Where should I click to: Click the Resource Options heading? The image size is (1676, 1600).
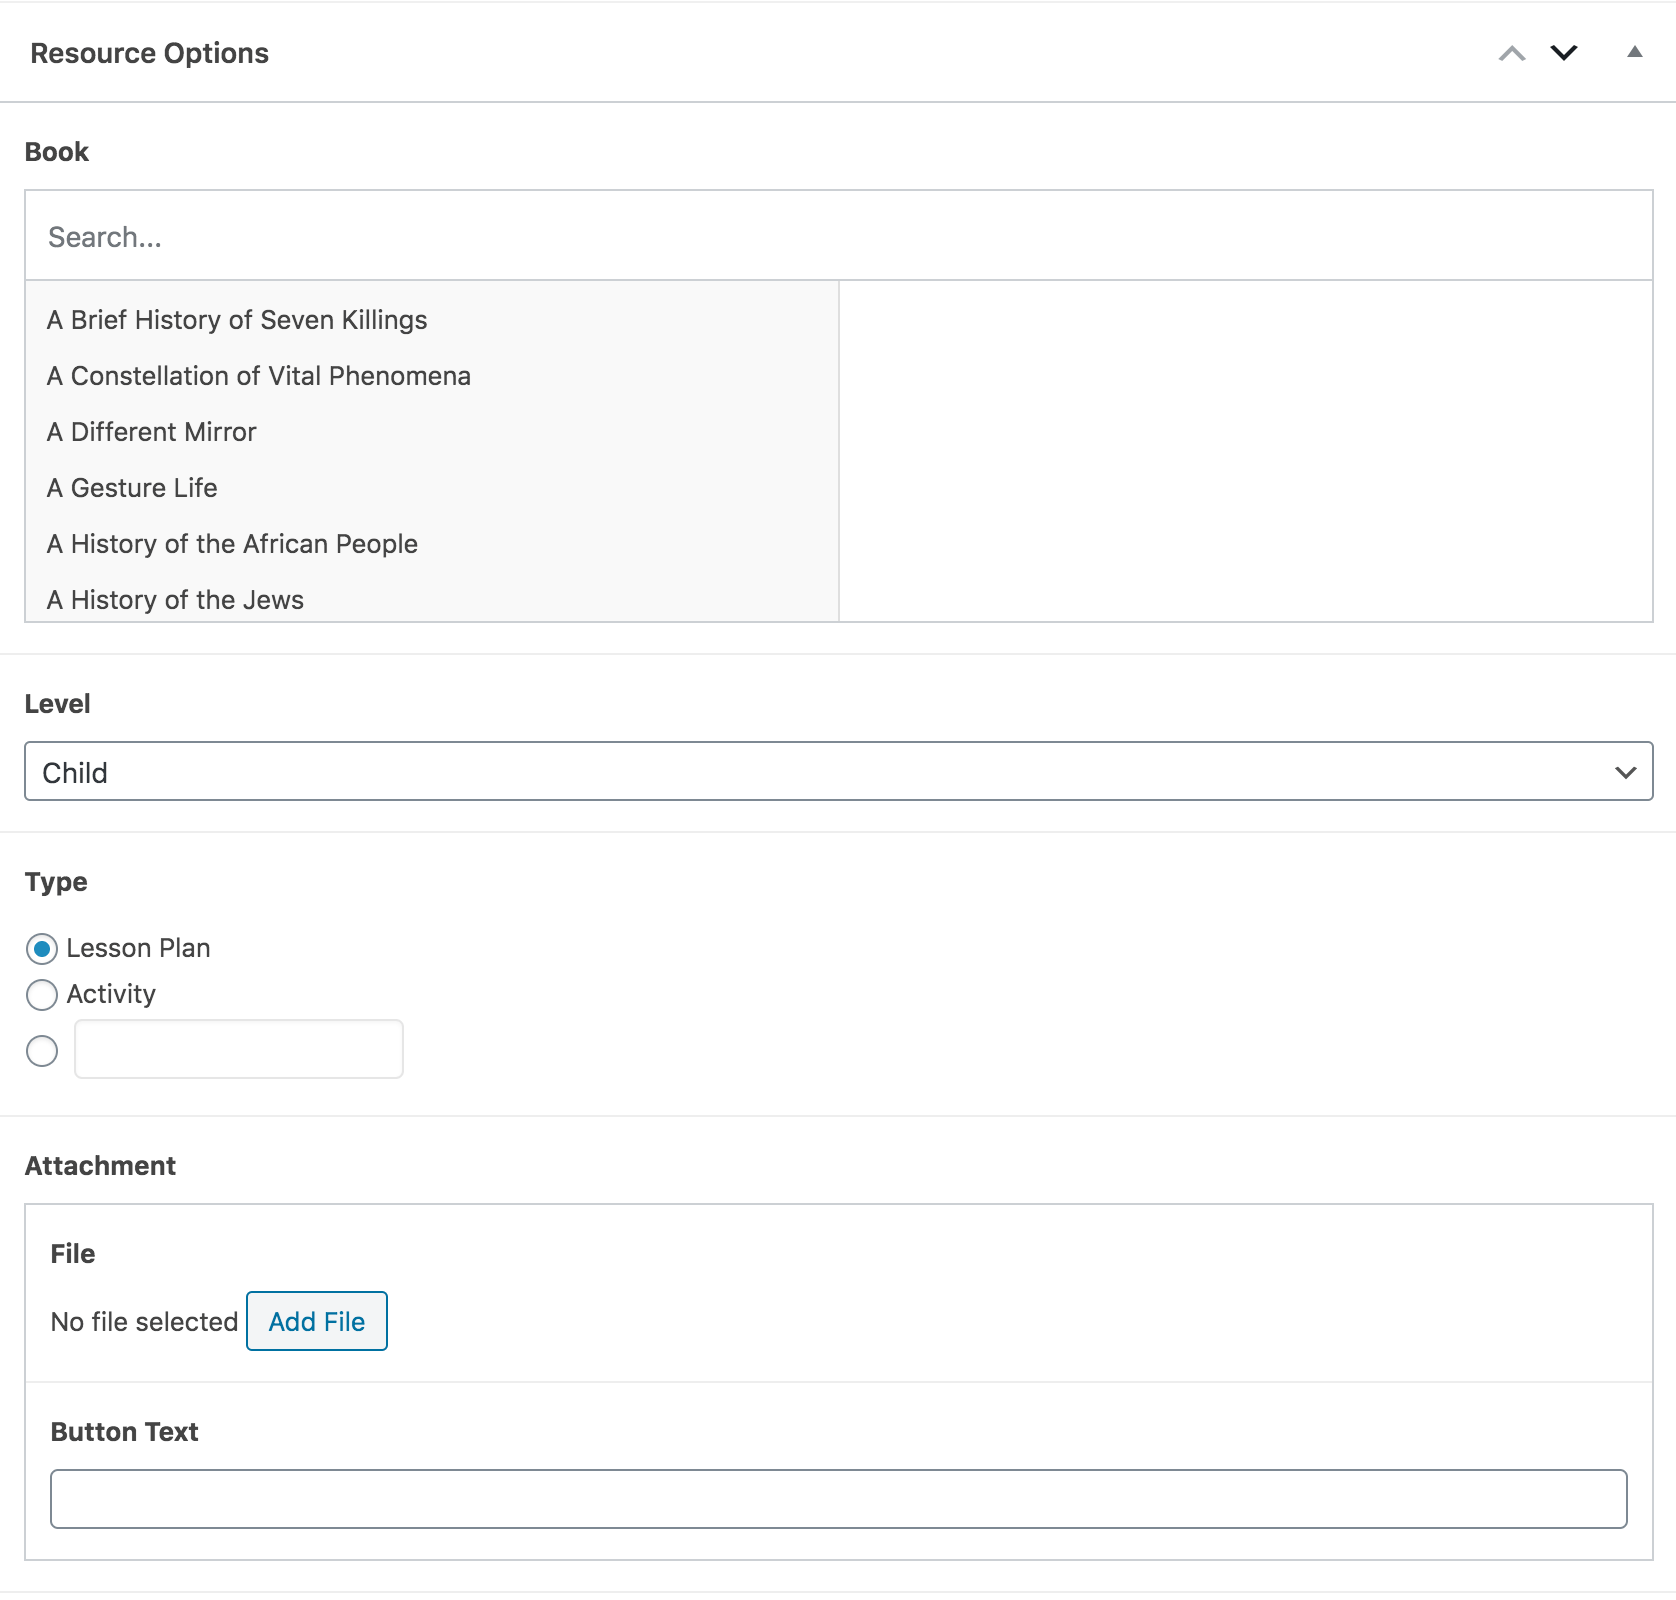tap(150, 53)
